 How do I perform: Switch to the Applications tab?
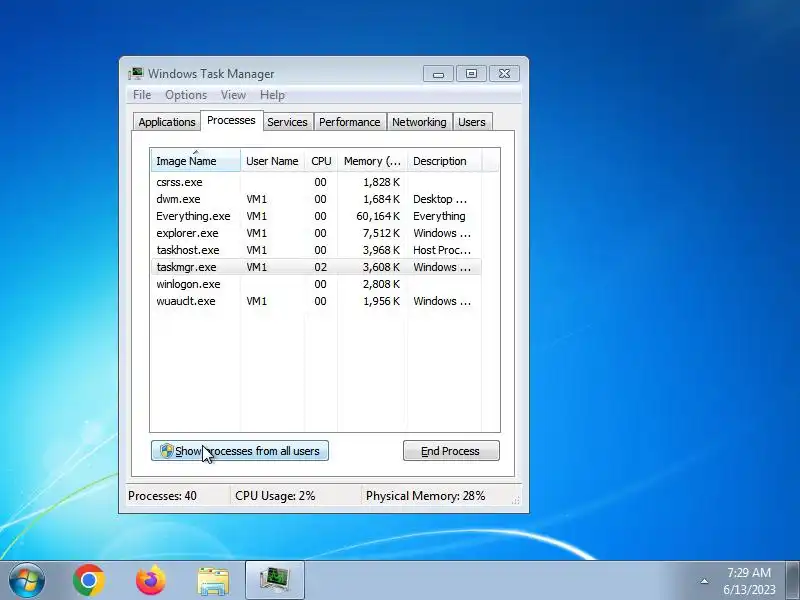coord(167,122)
